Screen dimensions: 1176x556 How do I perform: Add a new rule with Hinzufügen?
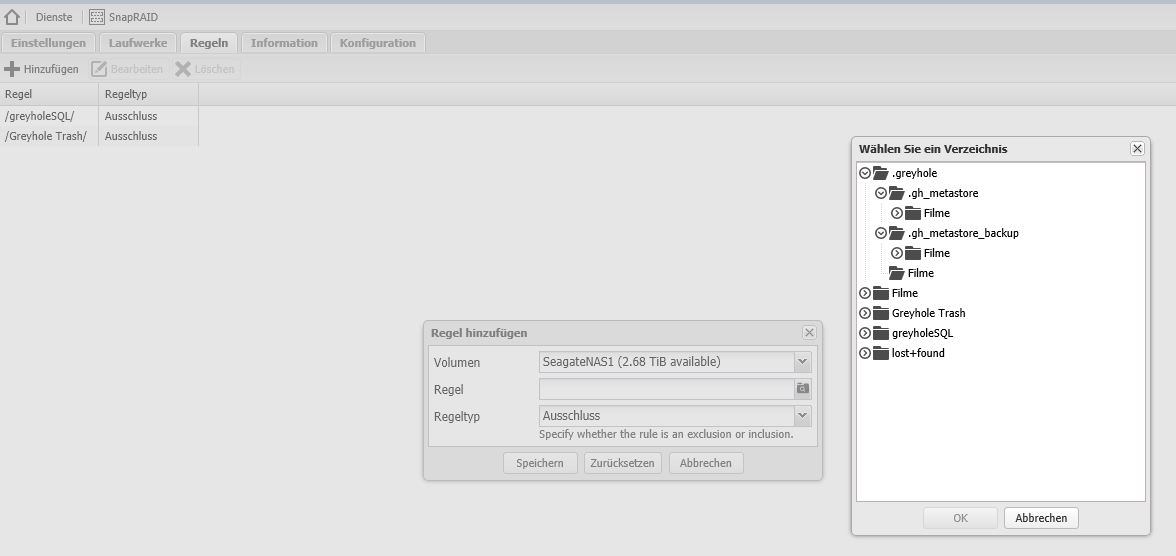click(41, 69)
